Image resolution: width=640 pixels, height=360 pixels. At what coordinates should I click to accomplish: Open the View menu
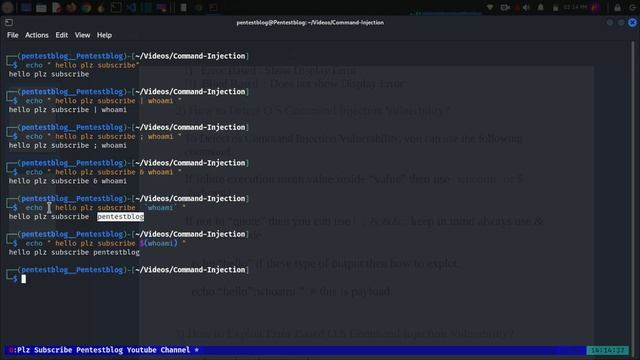click(x=82, y=35)
